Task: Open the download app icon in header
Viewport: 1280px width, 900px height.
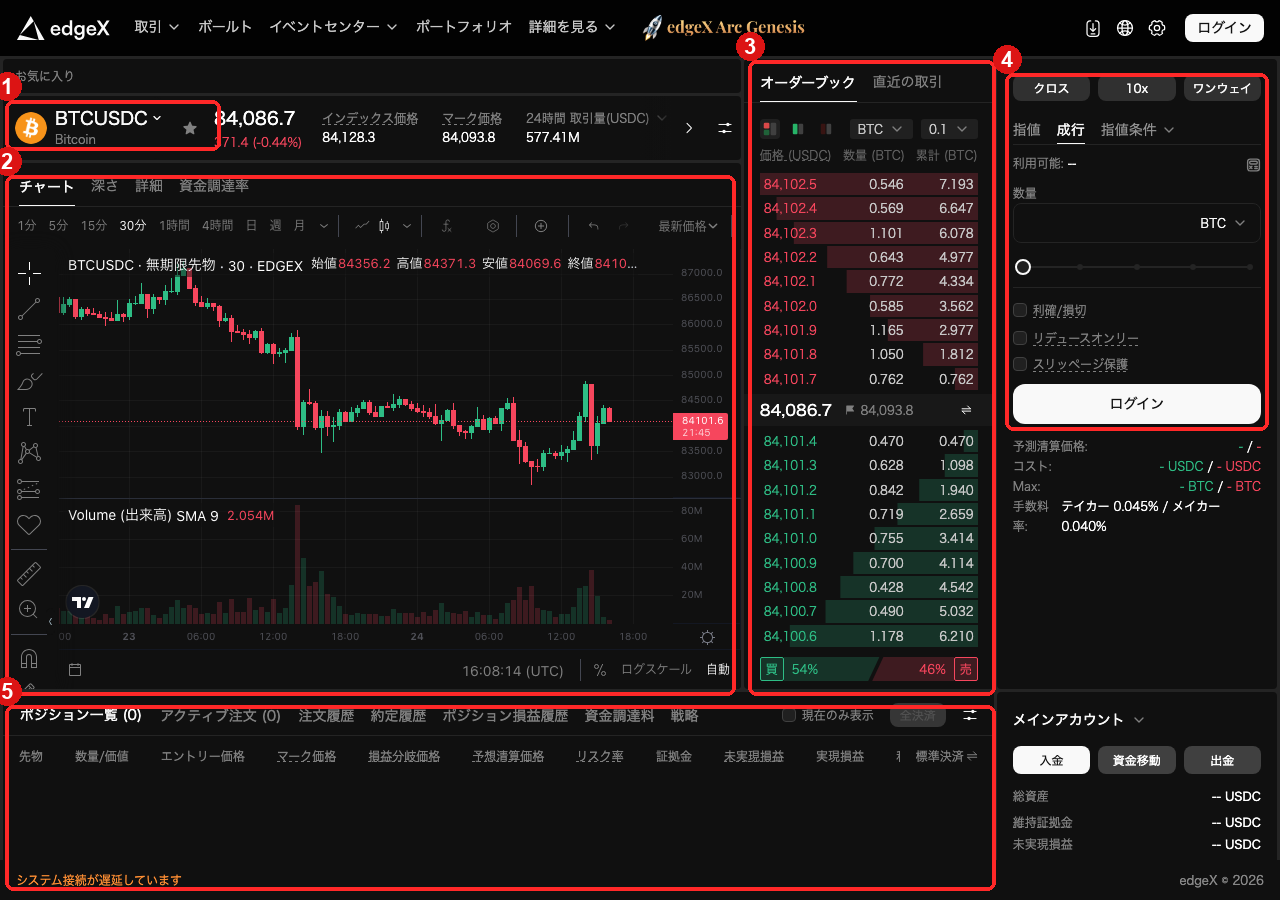Action: 1093,28
